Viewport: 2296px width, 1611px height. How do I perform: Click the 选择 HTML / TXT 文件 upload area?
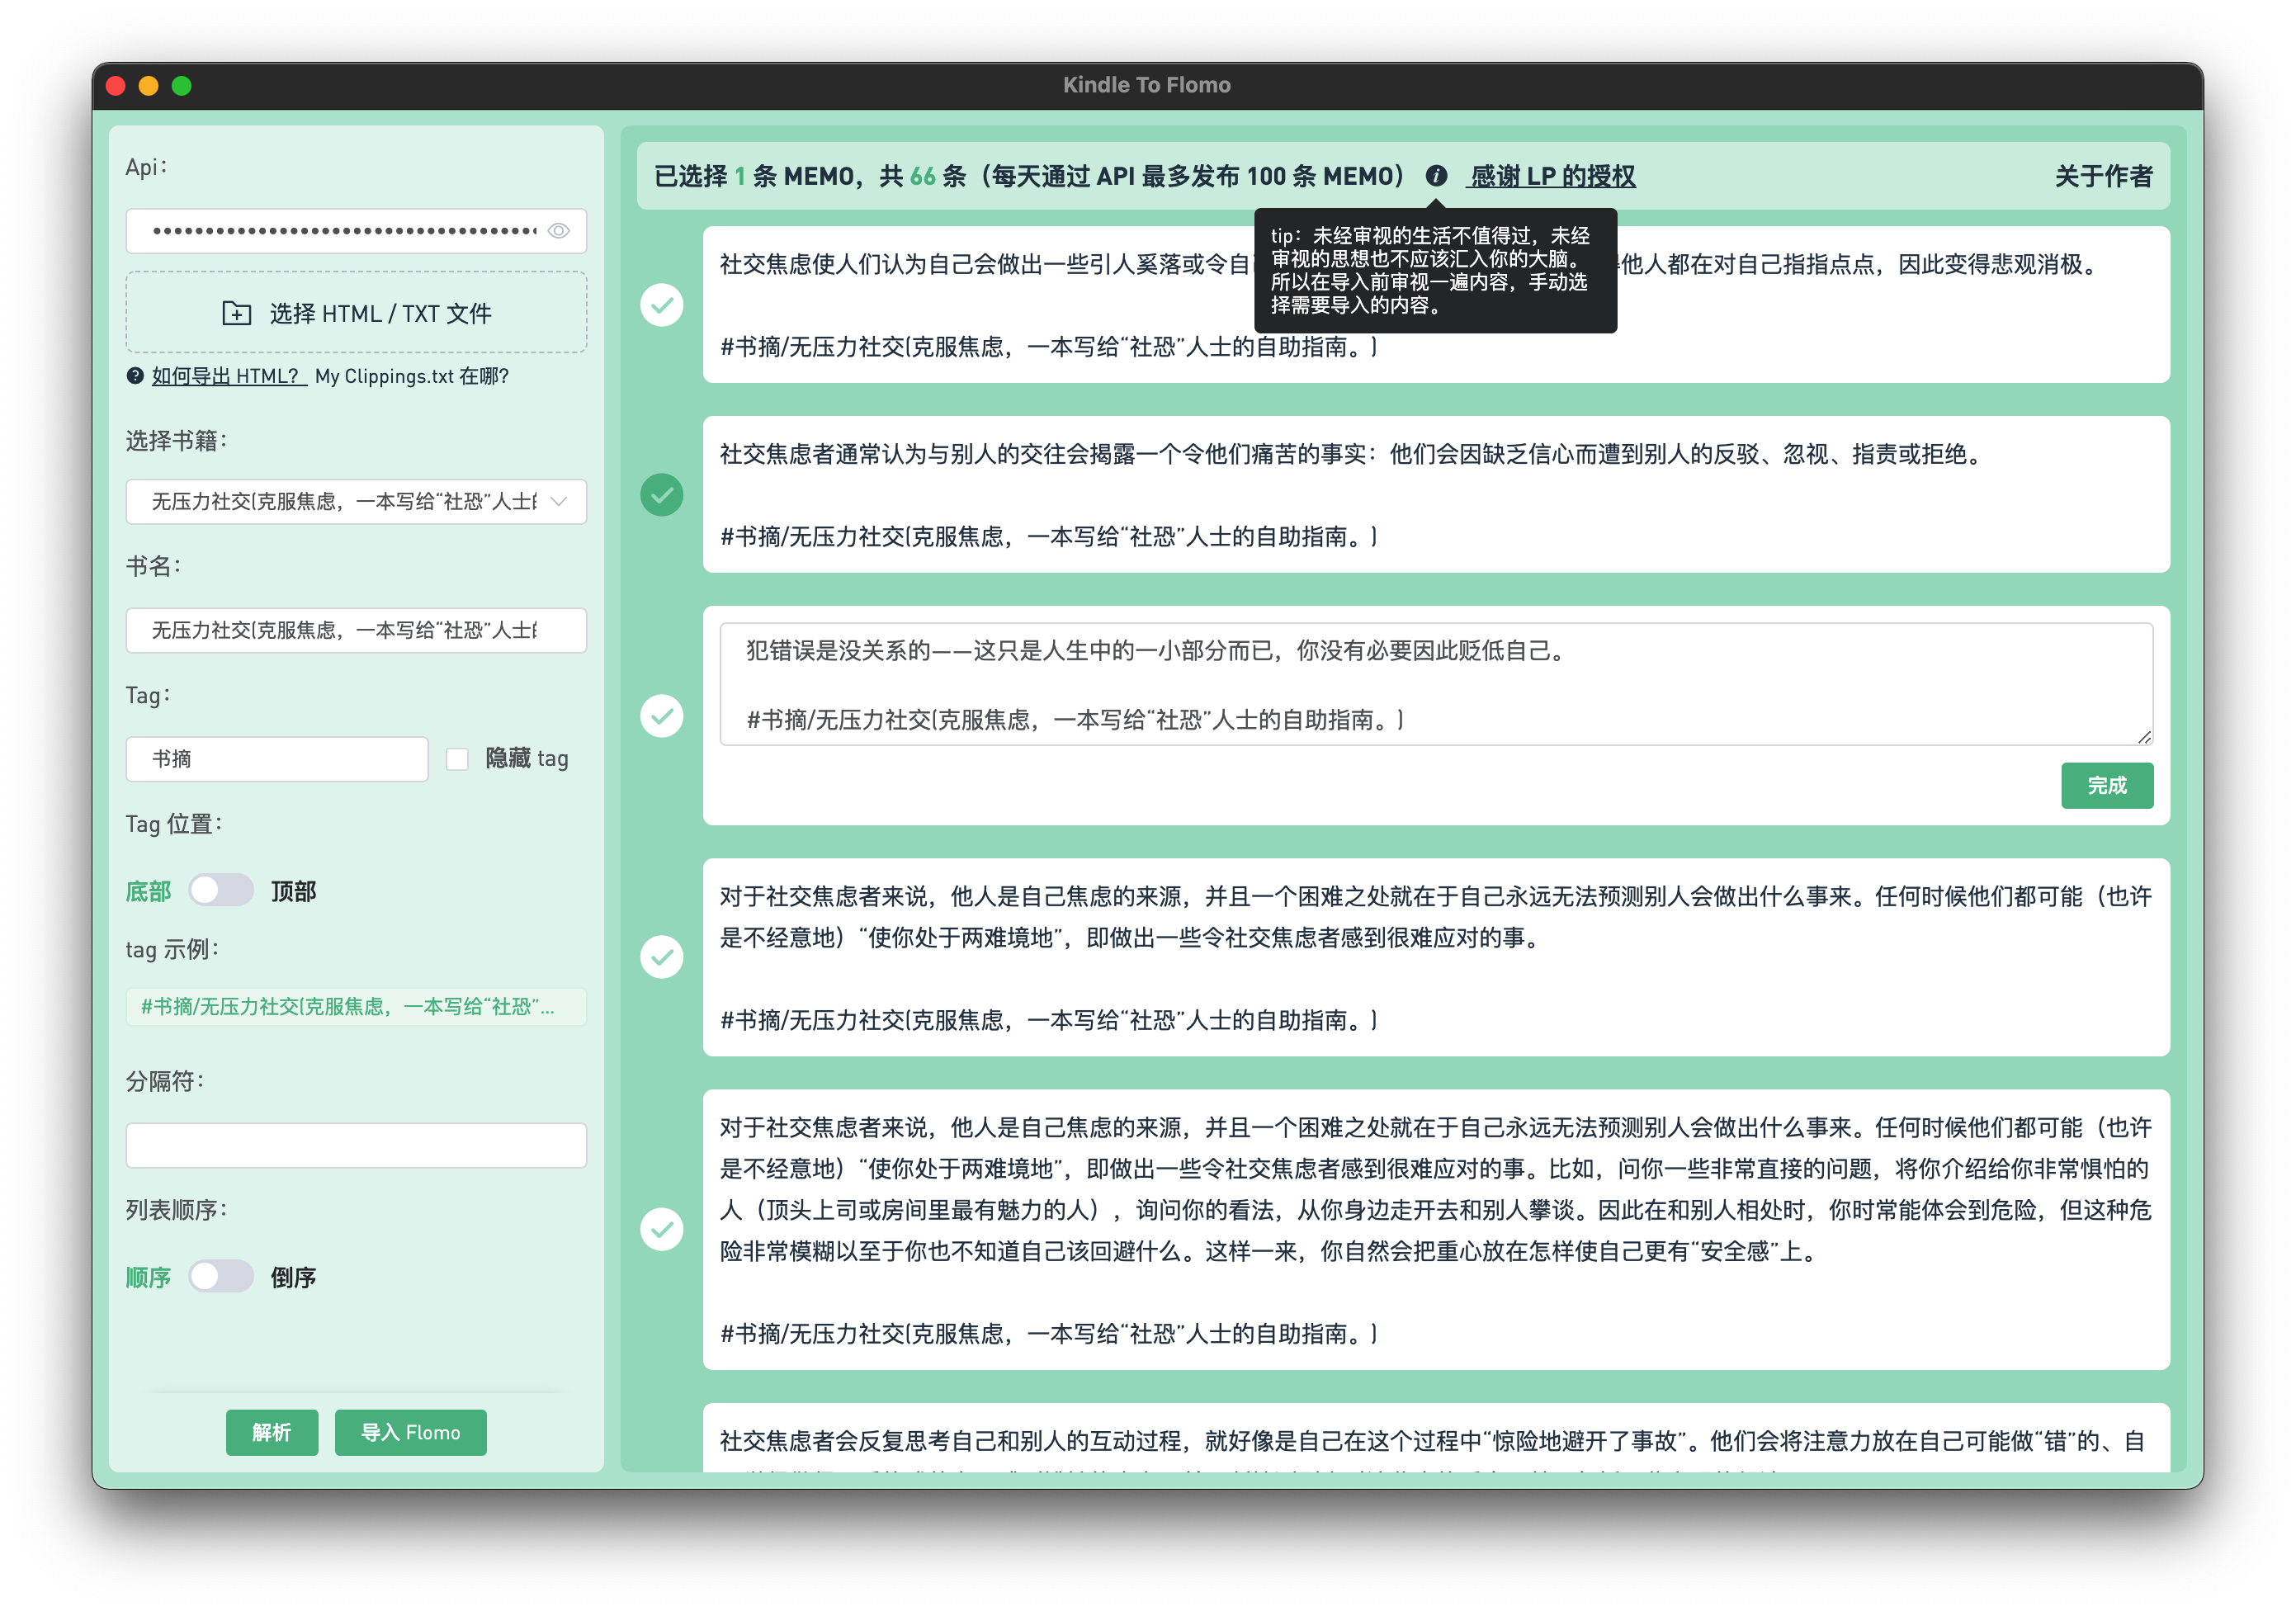tap(356, 313)
